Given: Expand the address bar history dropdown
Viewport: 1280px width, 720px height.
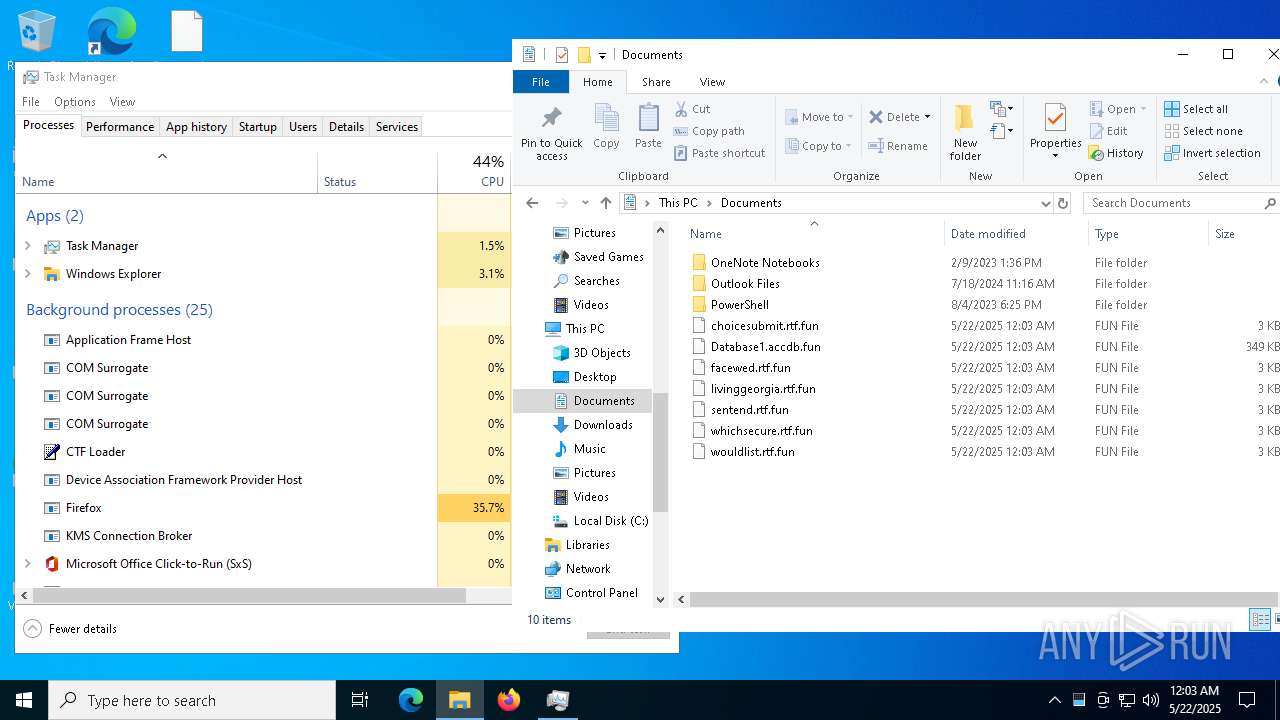Looking at the screenshot, I should (1046, 203).
